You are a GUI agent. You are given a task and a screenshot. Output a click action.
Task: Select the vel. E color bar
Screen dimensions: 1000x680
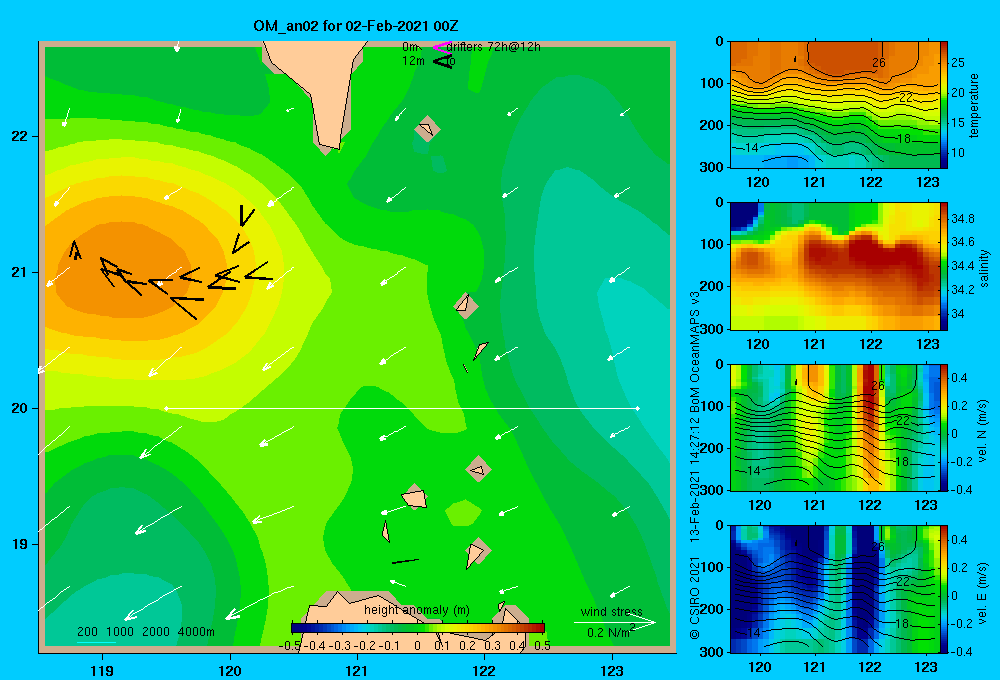[944, 589]
